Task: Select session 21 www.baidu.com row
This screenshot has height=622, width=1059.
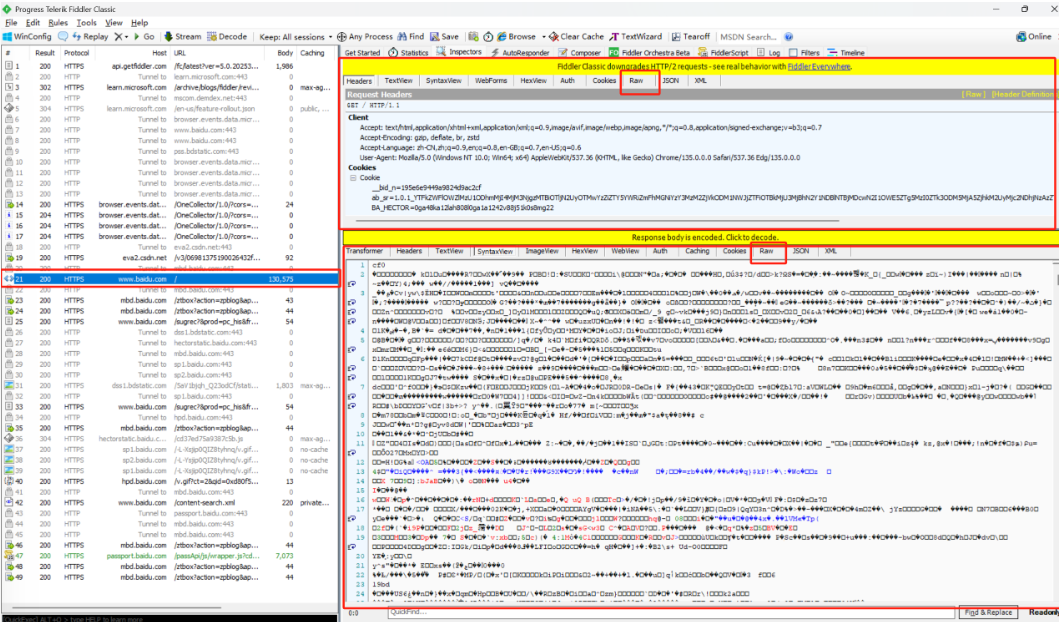Action: pyautogui.click(x=170, y=279)
